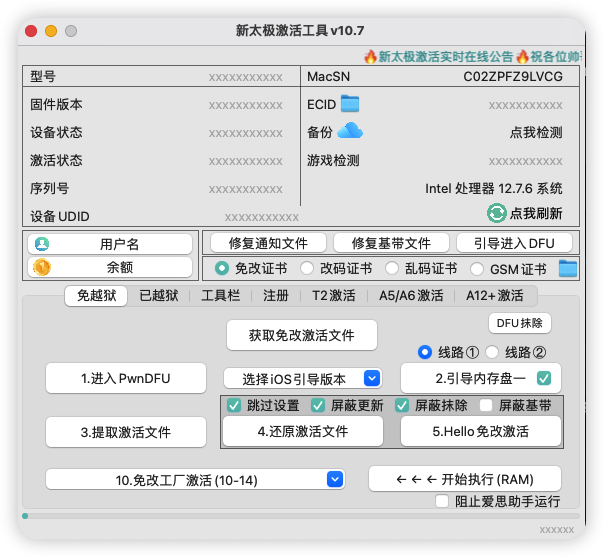The width and height of the screenshot is (604, 557).
Task: Click 4.还原激活文件 button
Action: [303, 431]
